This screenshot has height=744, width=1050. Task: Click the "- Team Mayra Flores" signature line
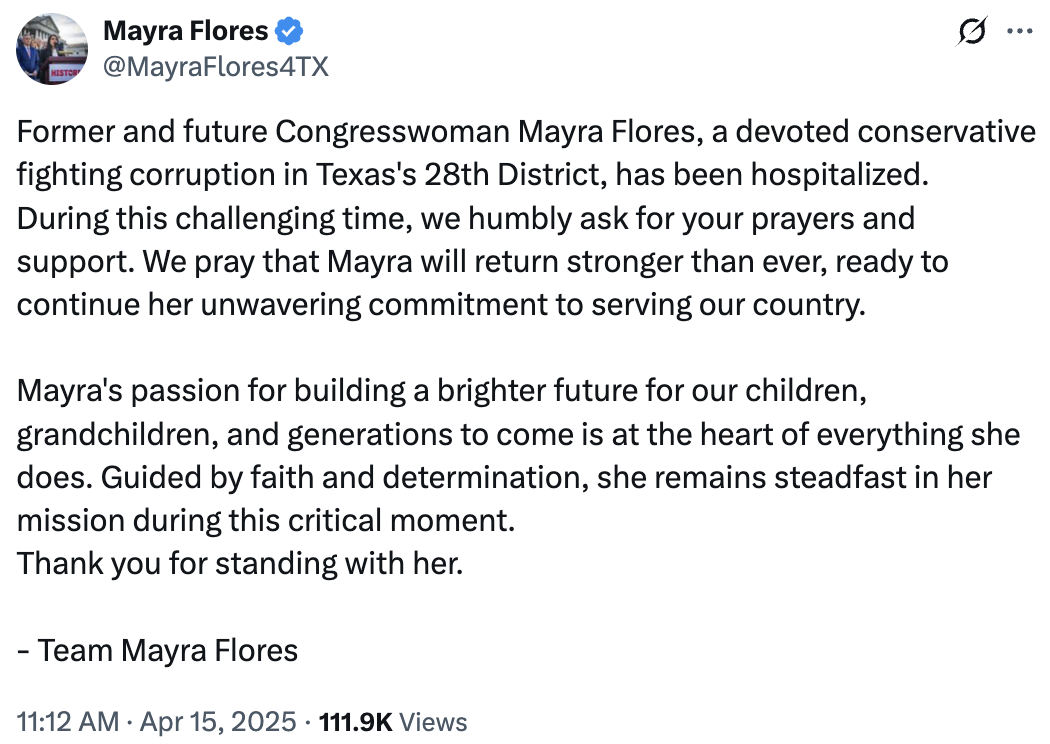(157, 650)
